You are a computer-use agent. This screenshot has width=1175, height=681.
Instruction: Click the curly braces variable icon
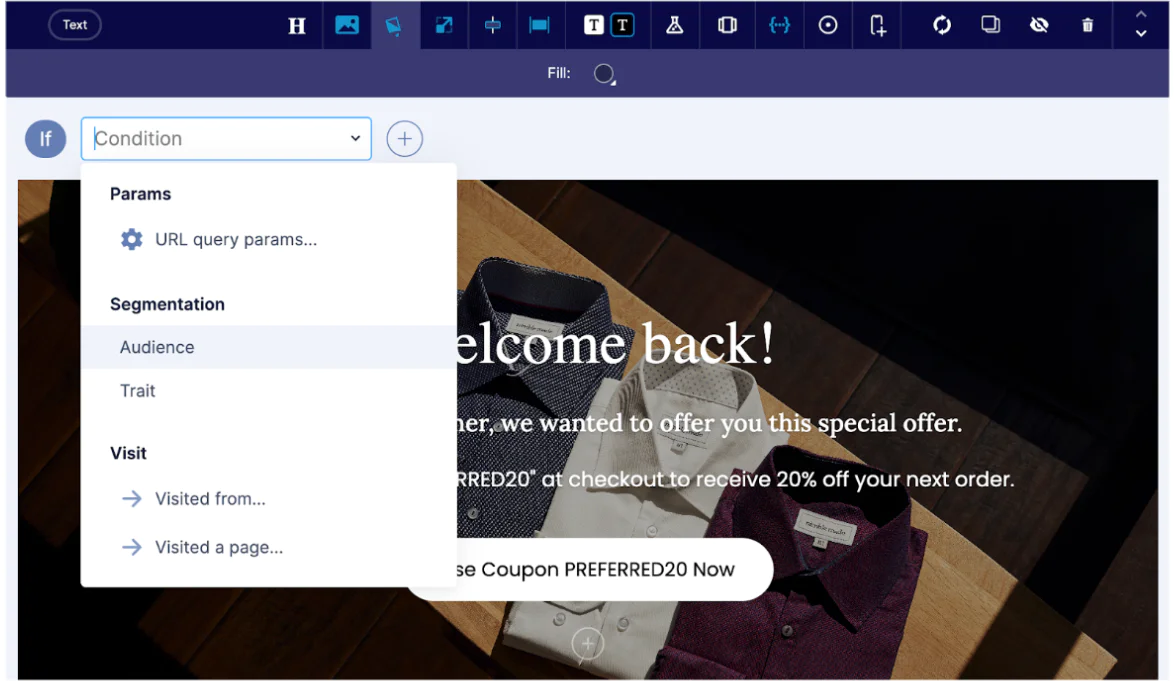(x=779, y=25)
